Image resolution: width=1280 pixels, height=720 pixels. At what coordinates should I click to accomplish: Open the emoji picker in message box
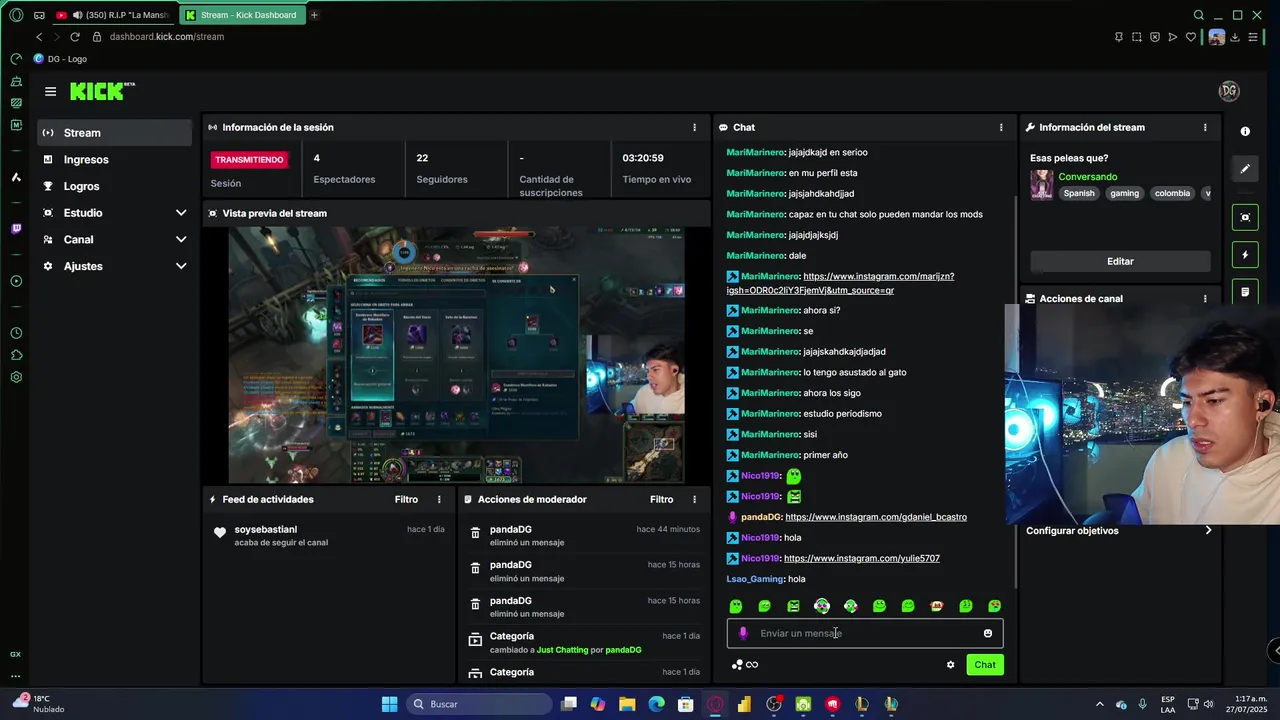pos(988,633)
